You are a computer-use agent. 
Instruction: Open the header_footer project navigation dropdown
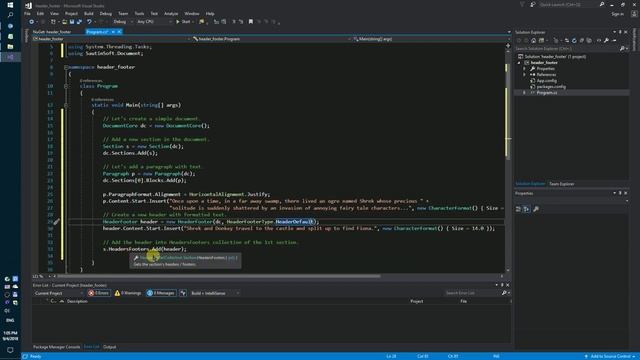pyautogui.click(x=112, y=39)
